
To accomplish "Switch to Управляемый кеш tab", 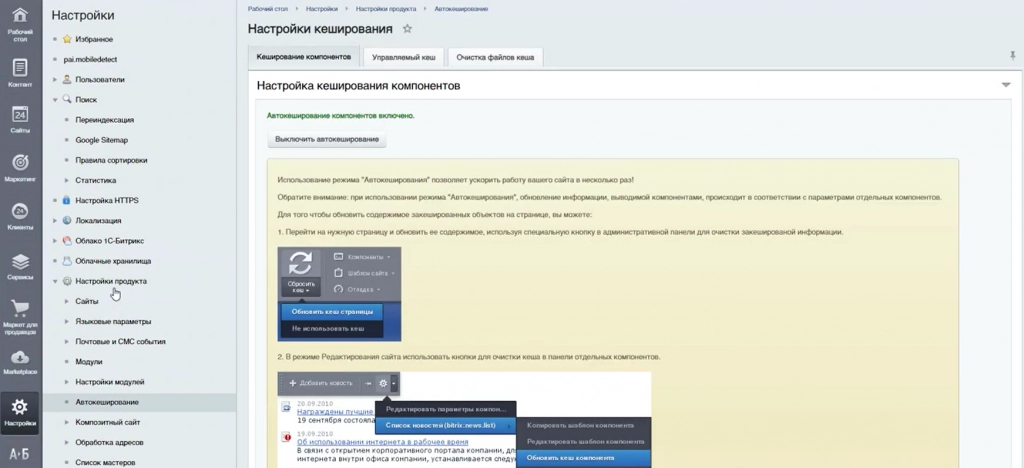I will click(x=403, y=57).
